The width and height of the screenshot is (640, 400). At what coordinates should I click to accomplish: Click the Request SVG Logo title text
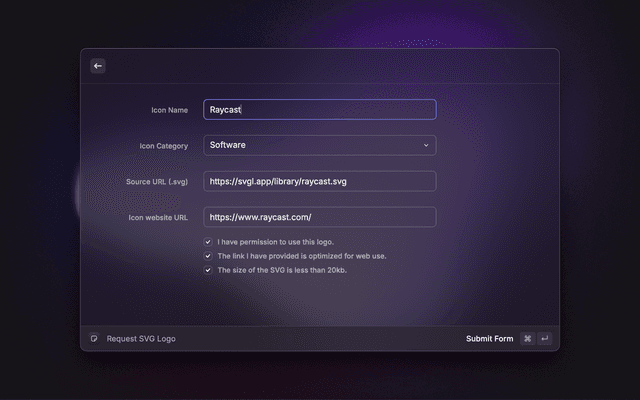pyautogui.click(x=141, y=339)
